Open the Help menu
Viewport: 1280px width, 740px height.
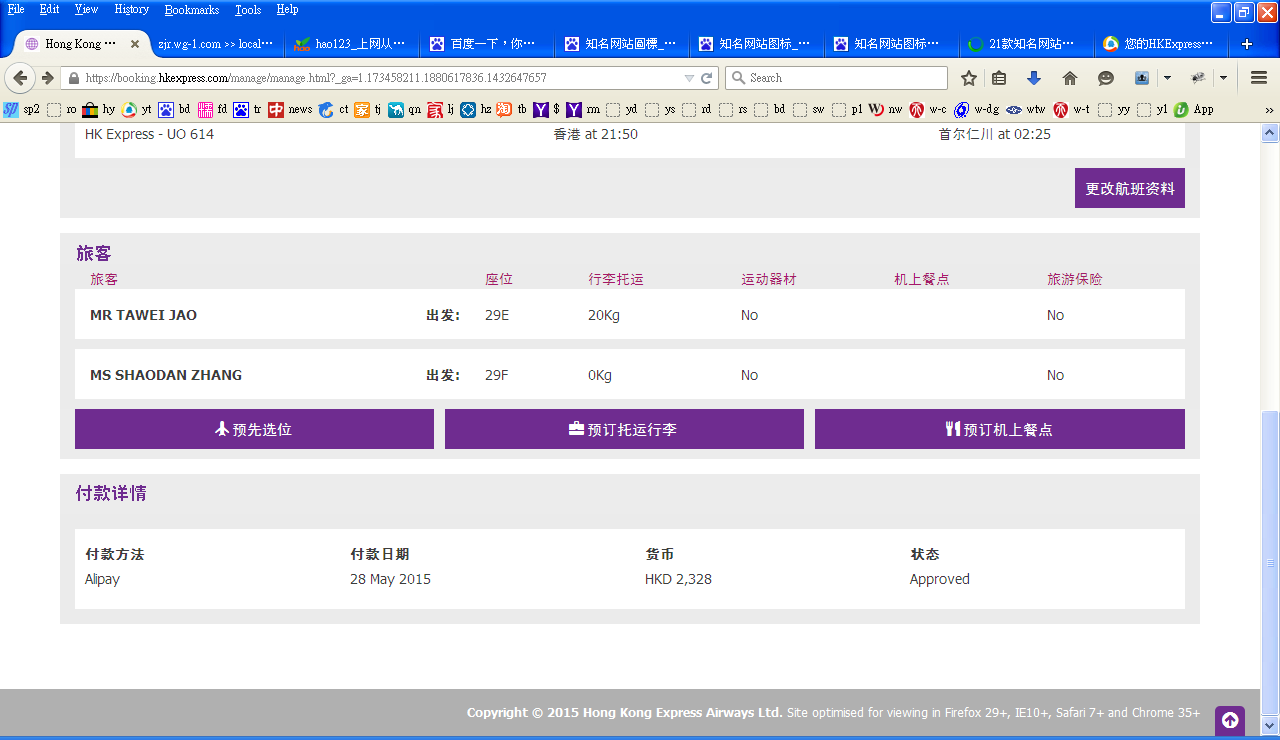[287, 10]
